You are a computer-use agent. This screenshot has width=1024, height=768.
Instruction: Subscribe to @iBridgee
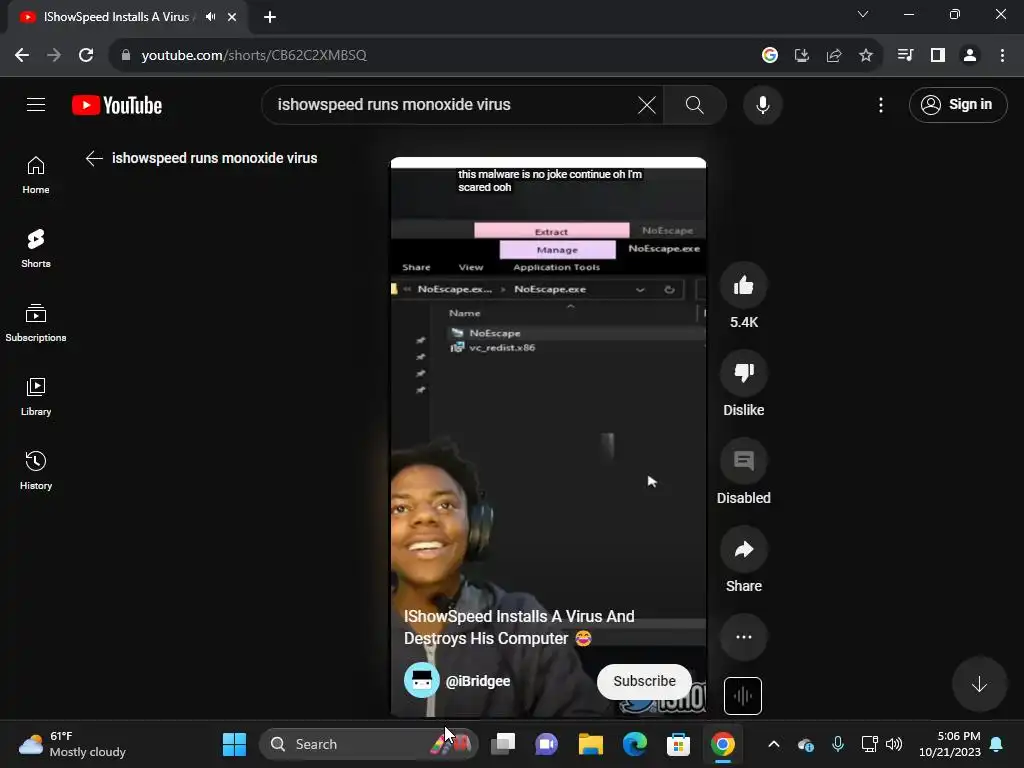pyautogui.click(x=644, y=681)
